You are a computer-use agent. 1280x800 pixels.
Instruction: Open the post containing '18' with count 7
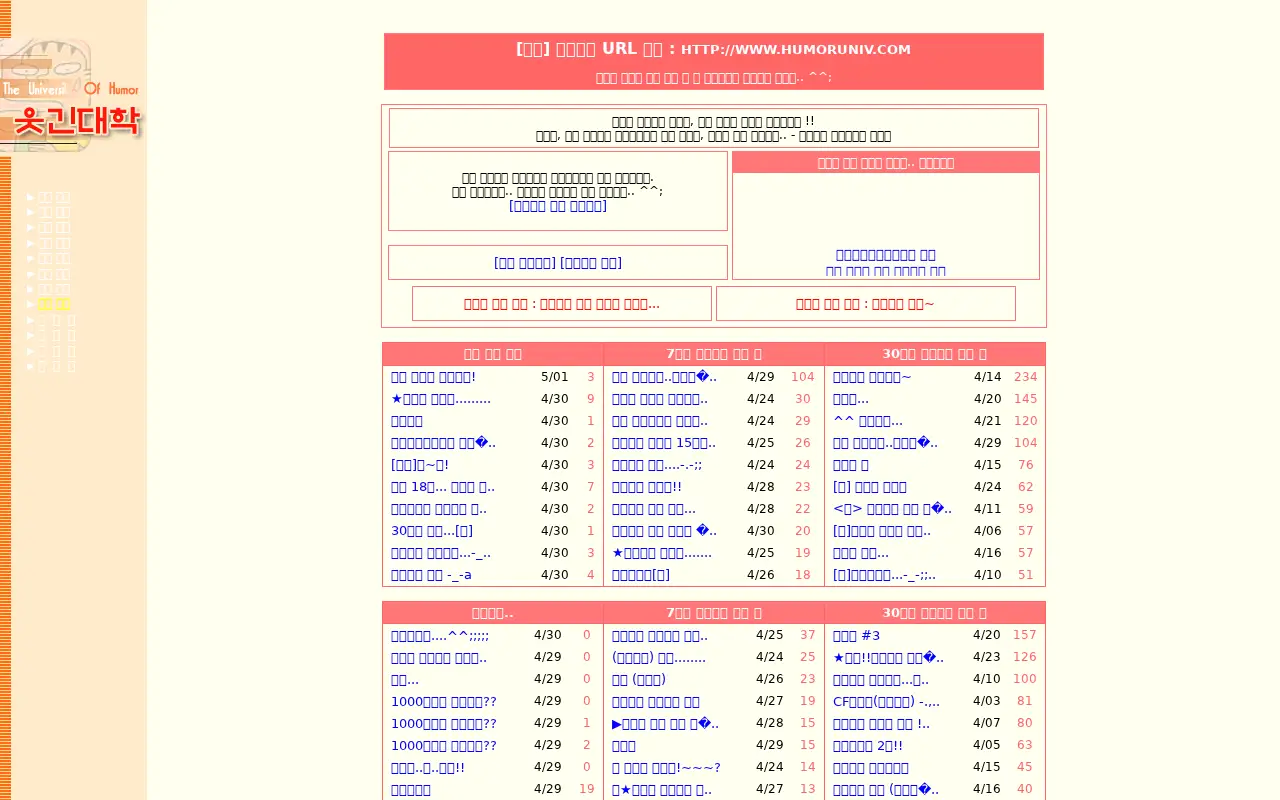pyautogui.click(x=443, y=487)
